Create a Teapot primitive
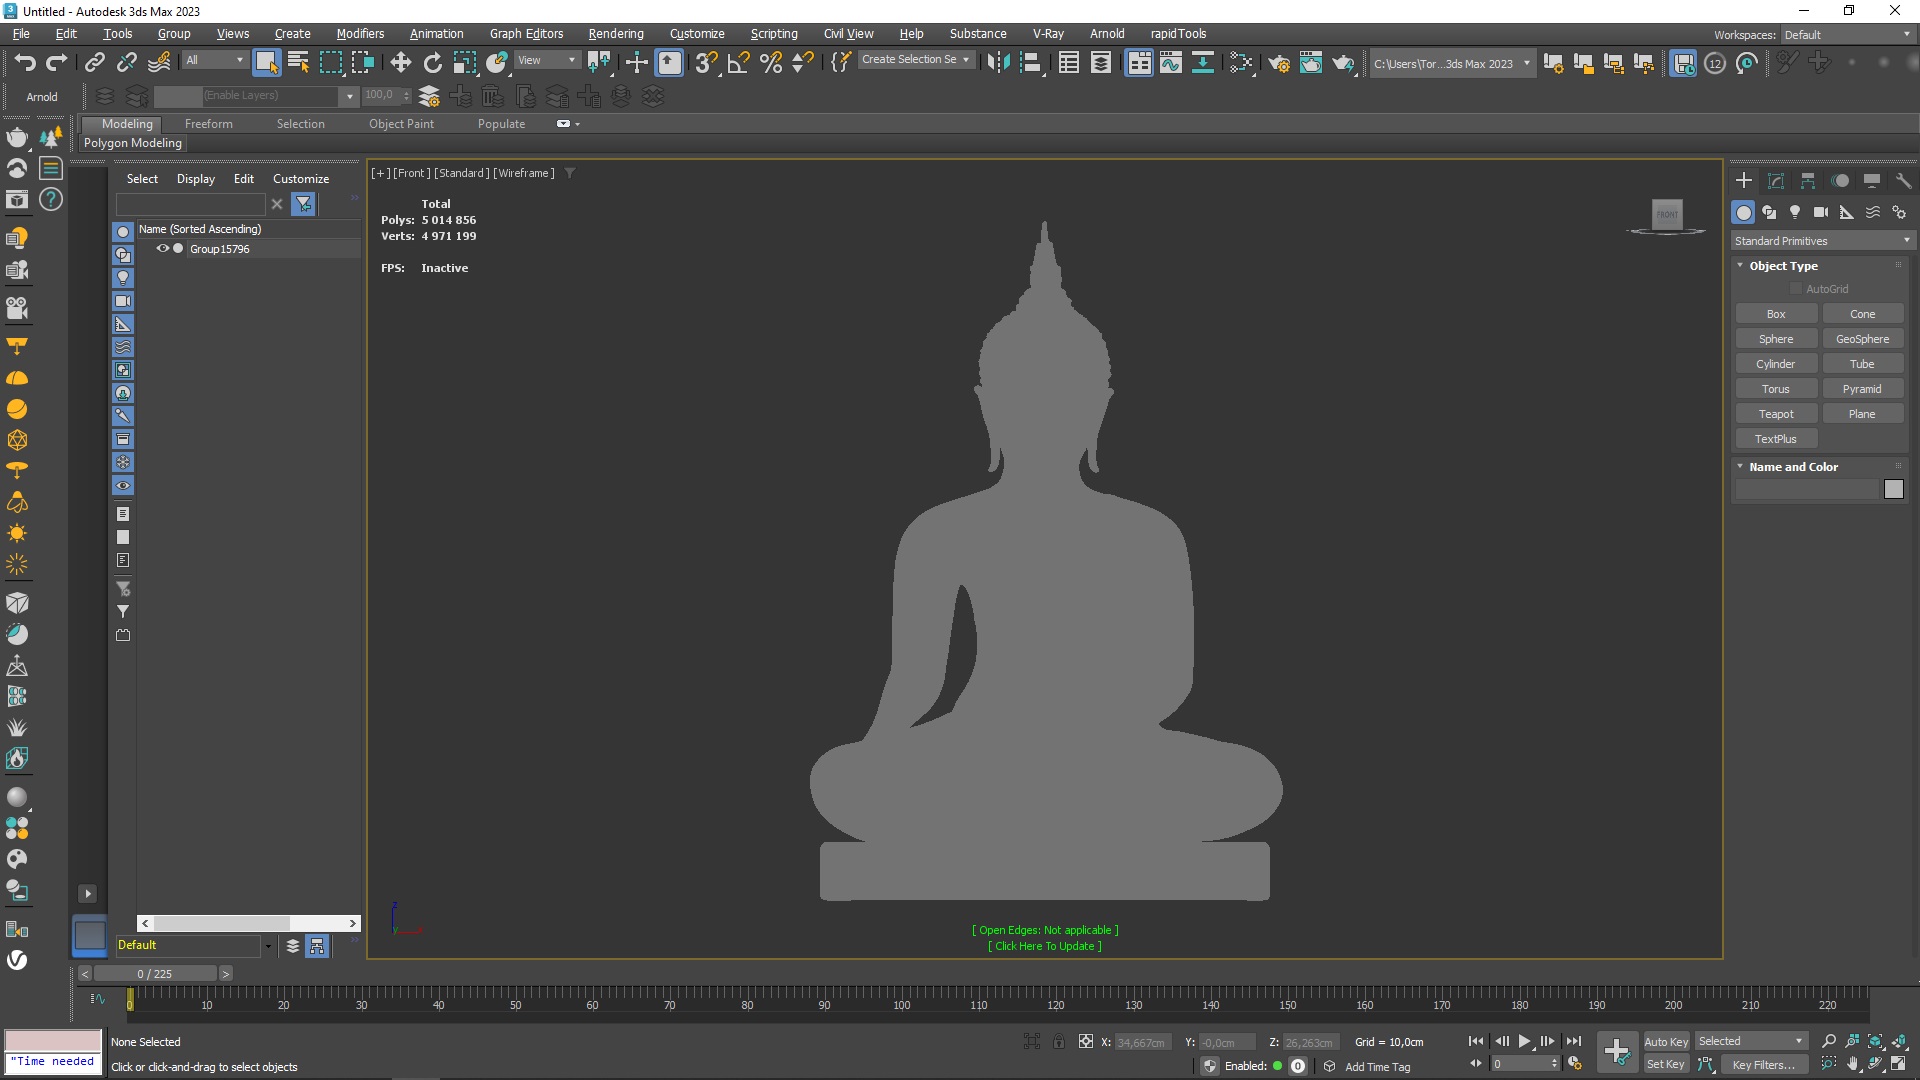Screen dimensions: 1920x1080 pos(1776,414)
